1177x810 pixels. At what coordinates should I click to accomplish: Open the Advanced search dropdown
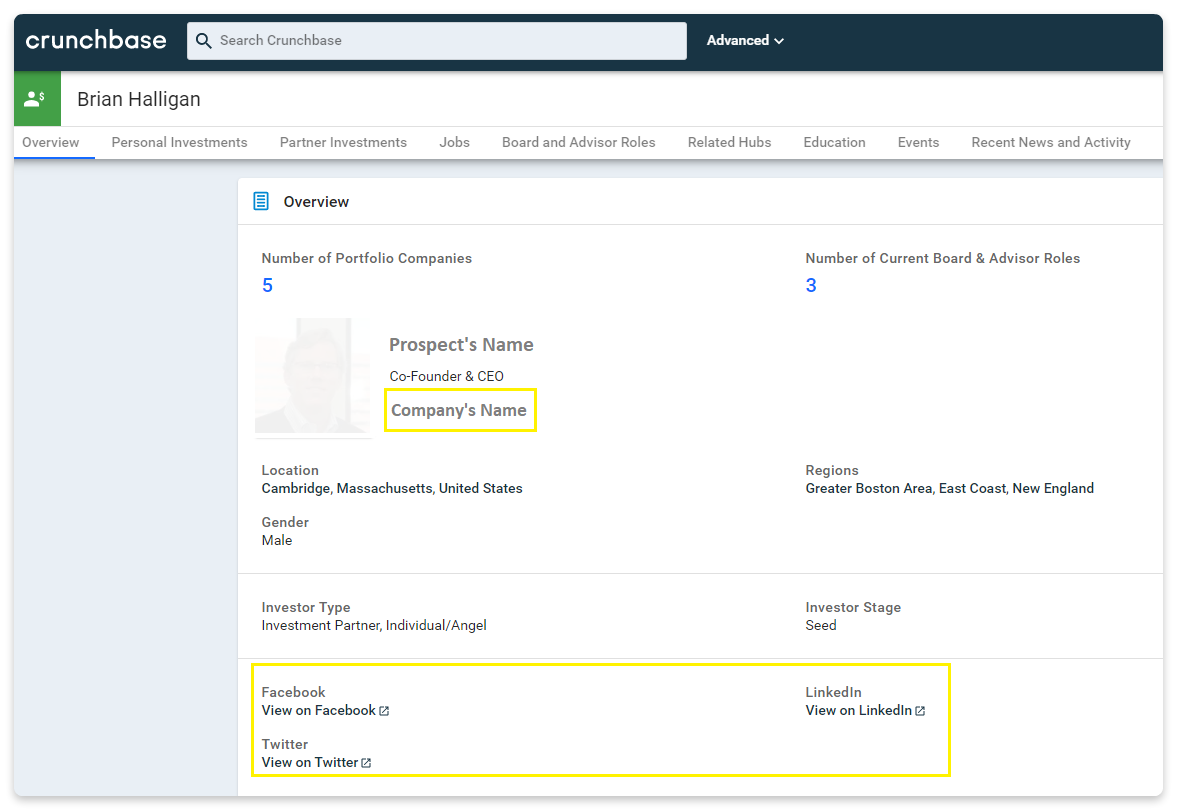click(x=745, y=41)
